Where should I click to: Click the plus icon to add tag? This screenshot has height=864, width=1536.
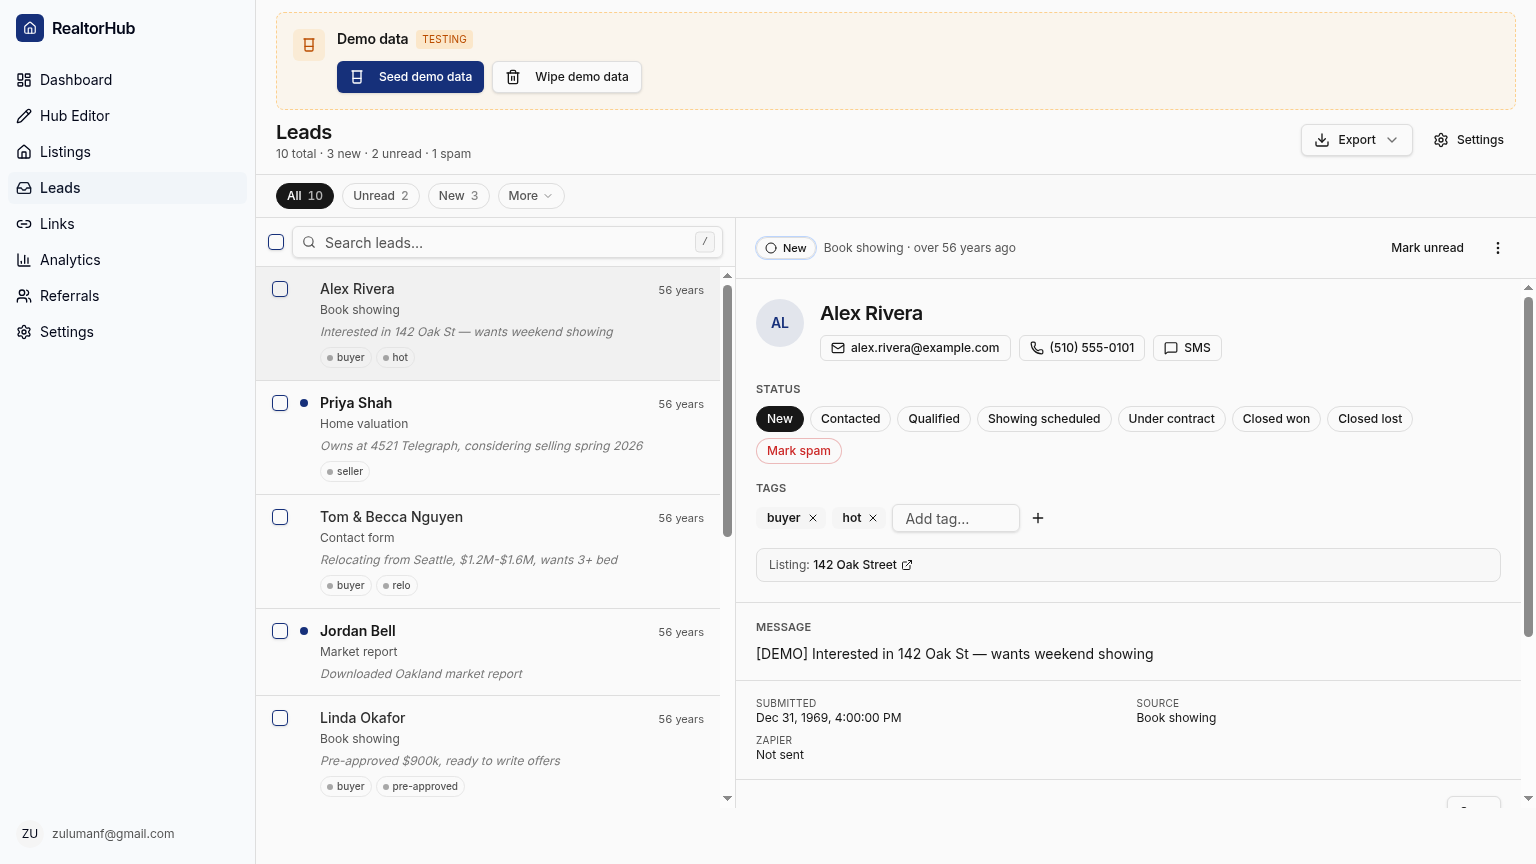pyautogui.click(x=1038, y=518)
